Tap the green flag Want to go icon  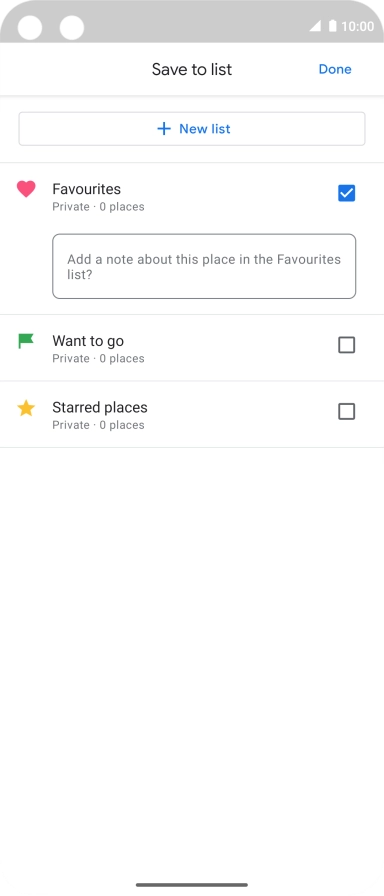[x=26, y=341]
